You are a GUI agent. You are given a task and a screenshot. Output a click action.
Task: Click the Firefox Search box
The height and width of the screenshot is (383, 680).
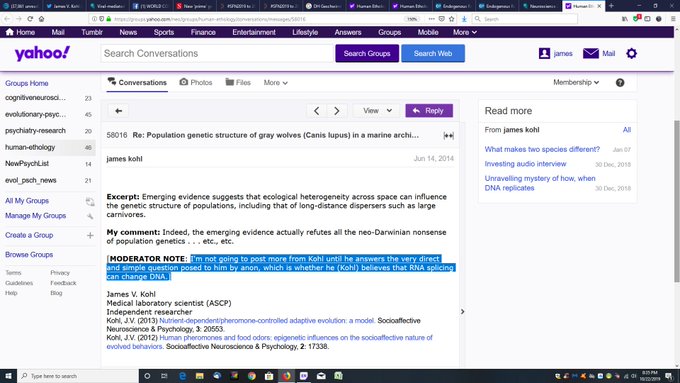point(525,19)
